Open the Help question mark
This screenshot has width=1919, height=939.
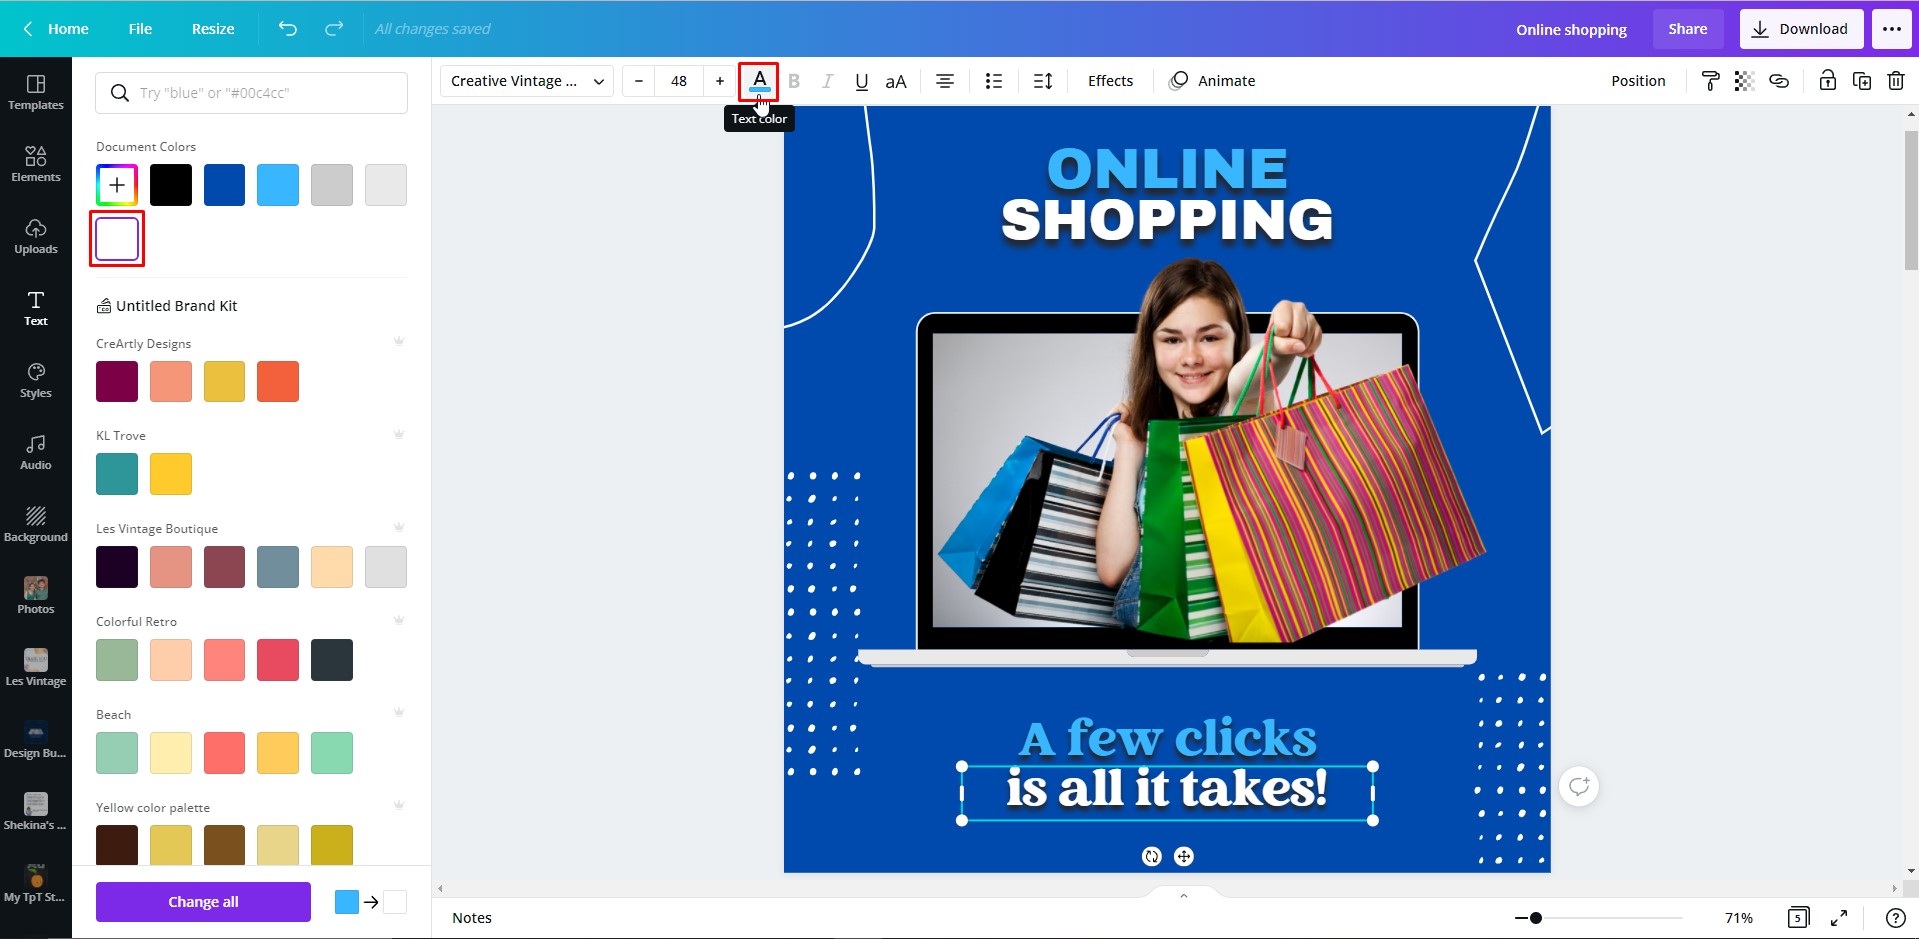(x=1895, y=918)
